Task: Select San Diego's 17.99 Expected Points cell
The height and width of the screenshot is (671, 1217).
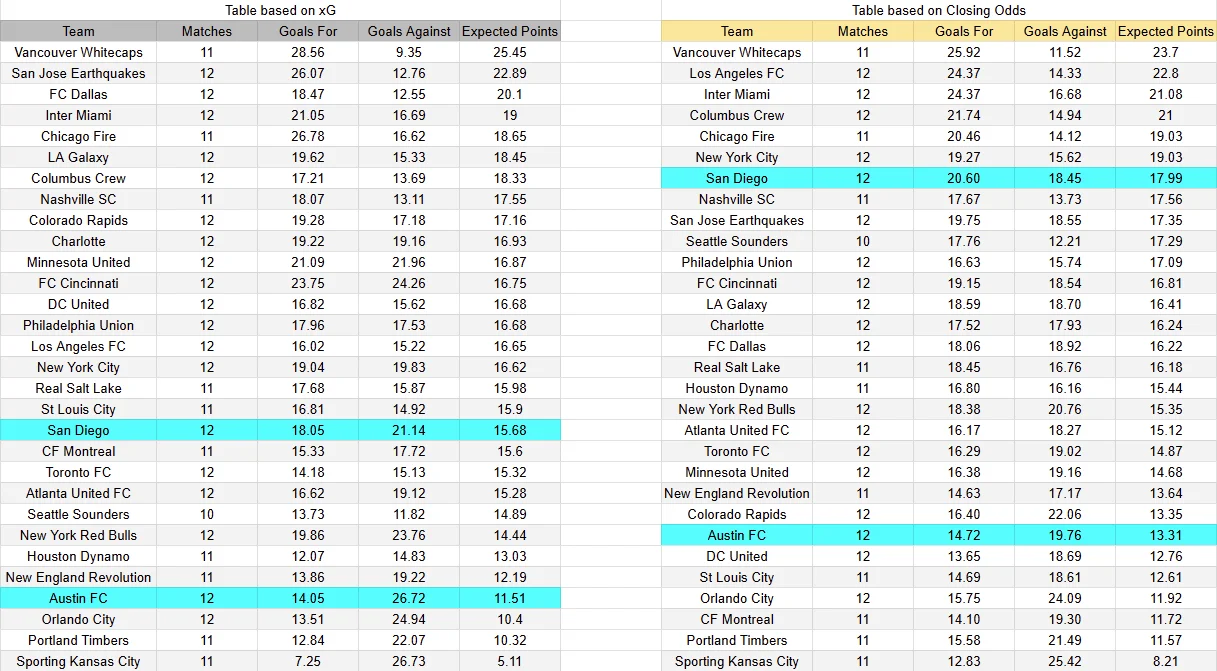Action: pos(1166,178)
